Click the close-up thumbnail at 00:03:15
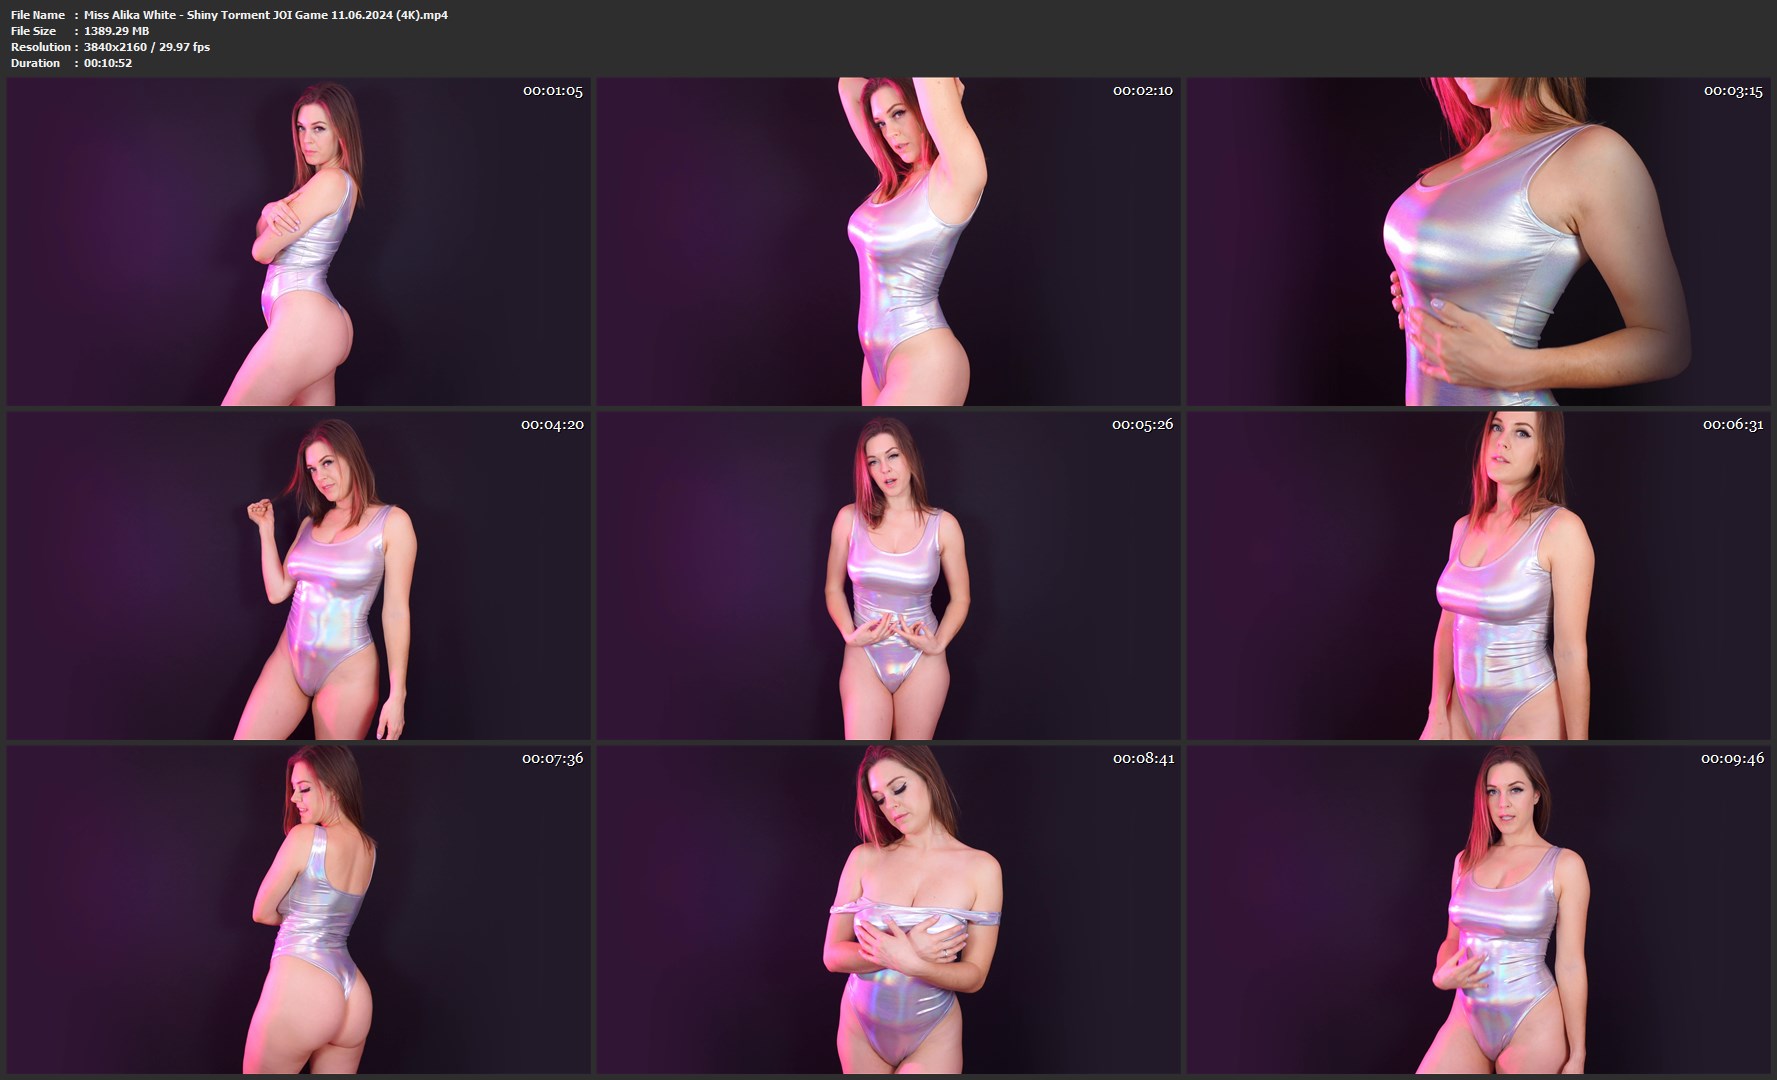The width and height of the screenshot is (1777, 1080). click(x=1478, y=242)
